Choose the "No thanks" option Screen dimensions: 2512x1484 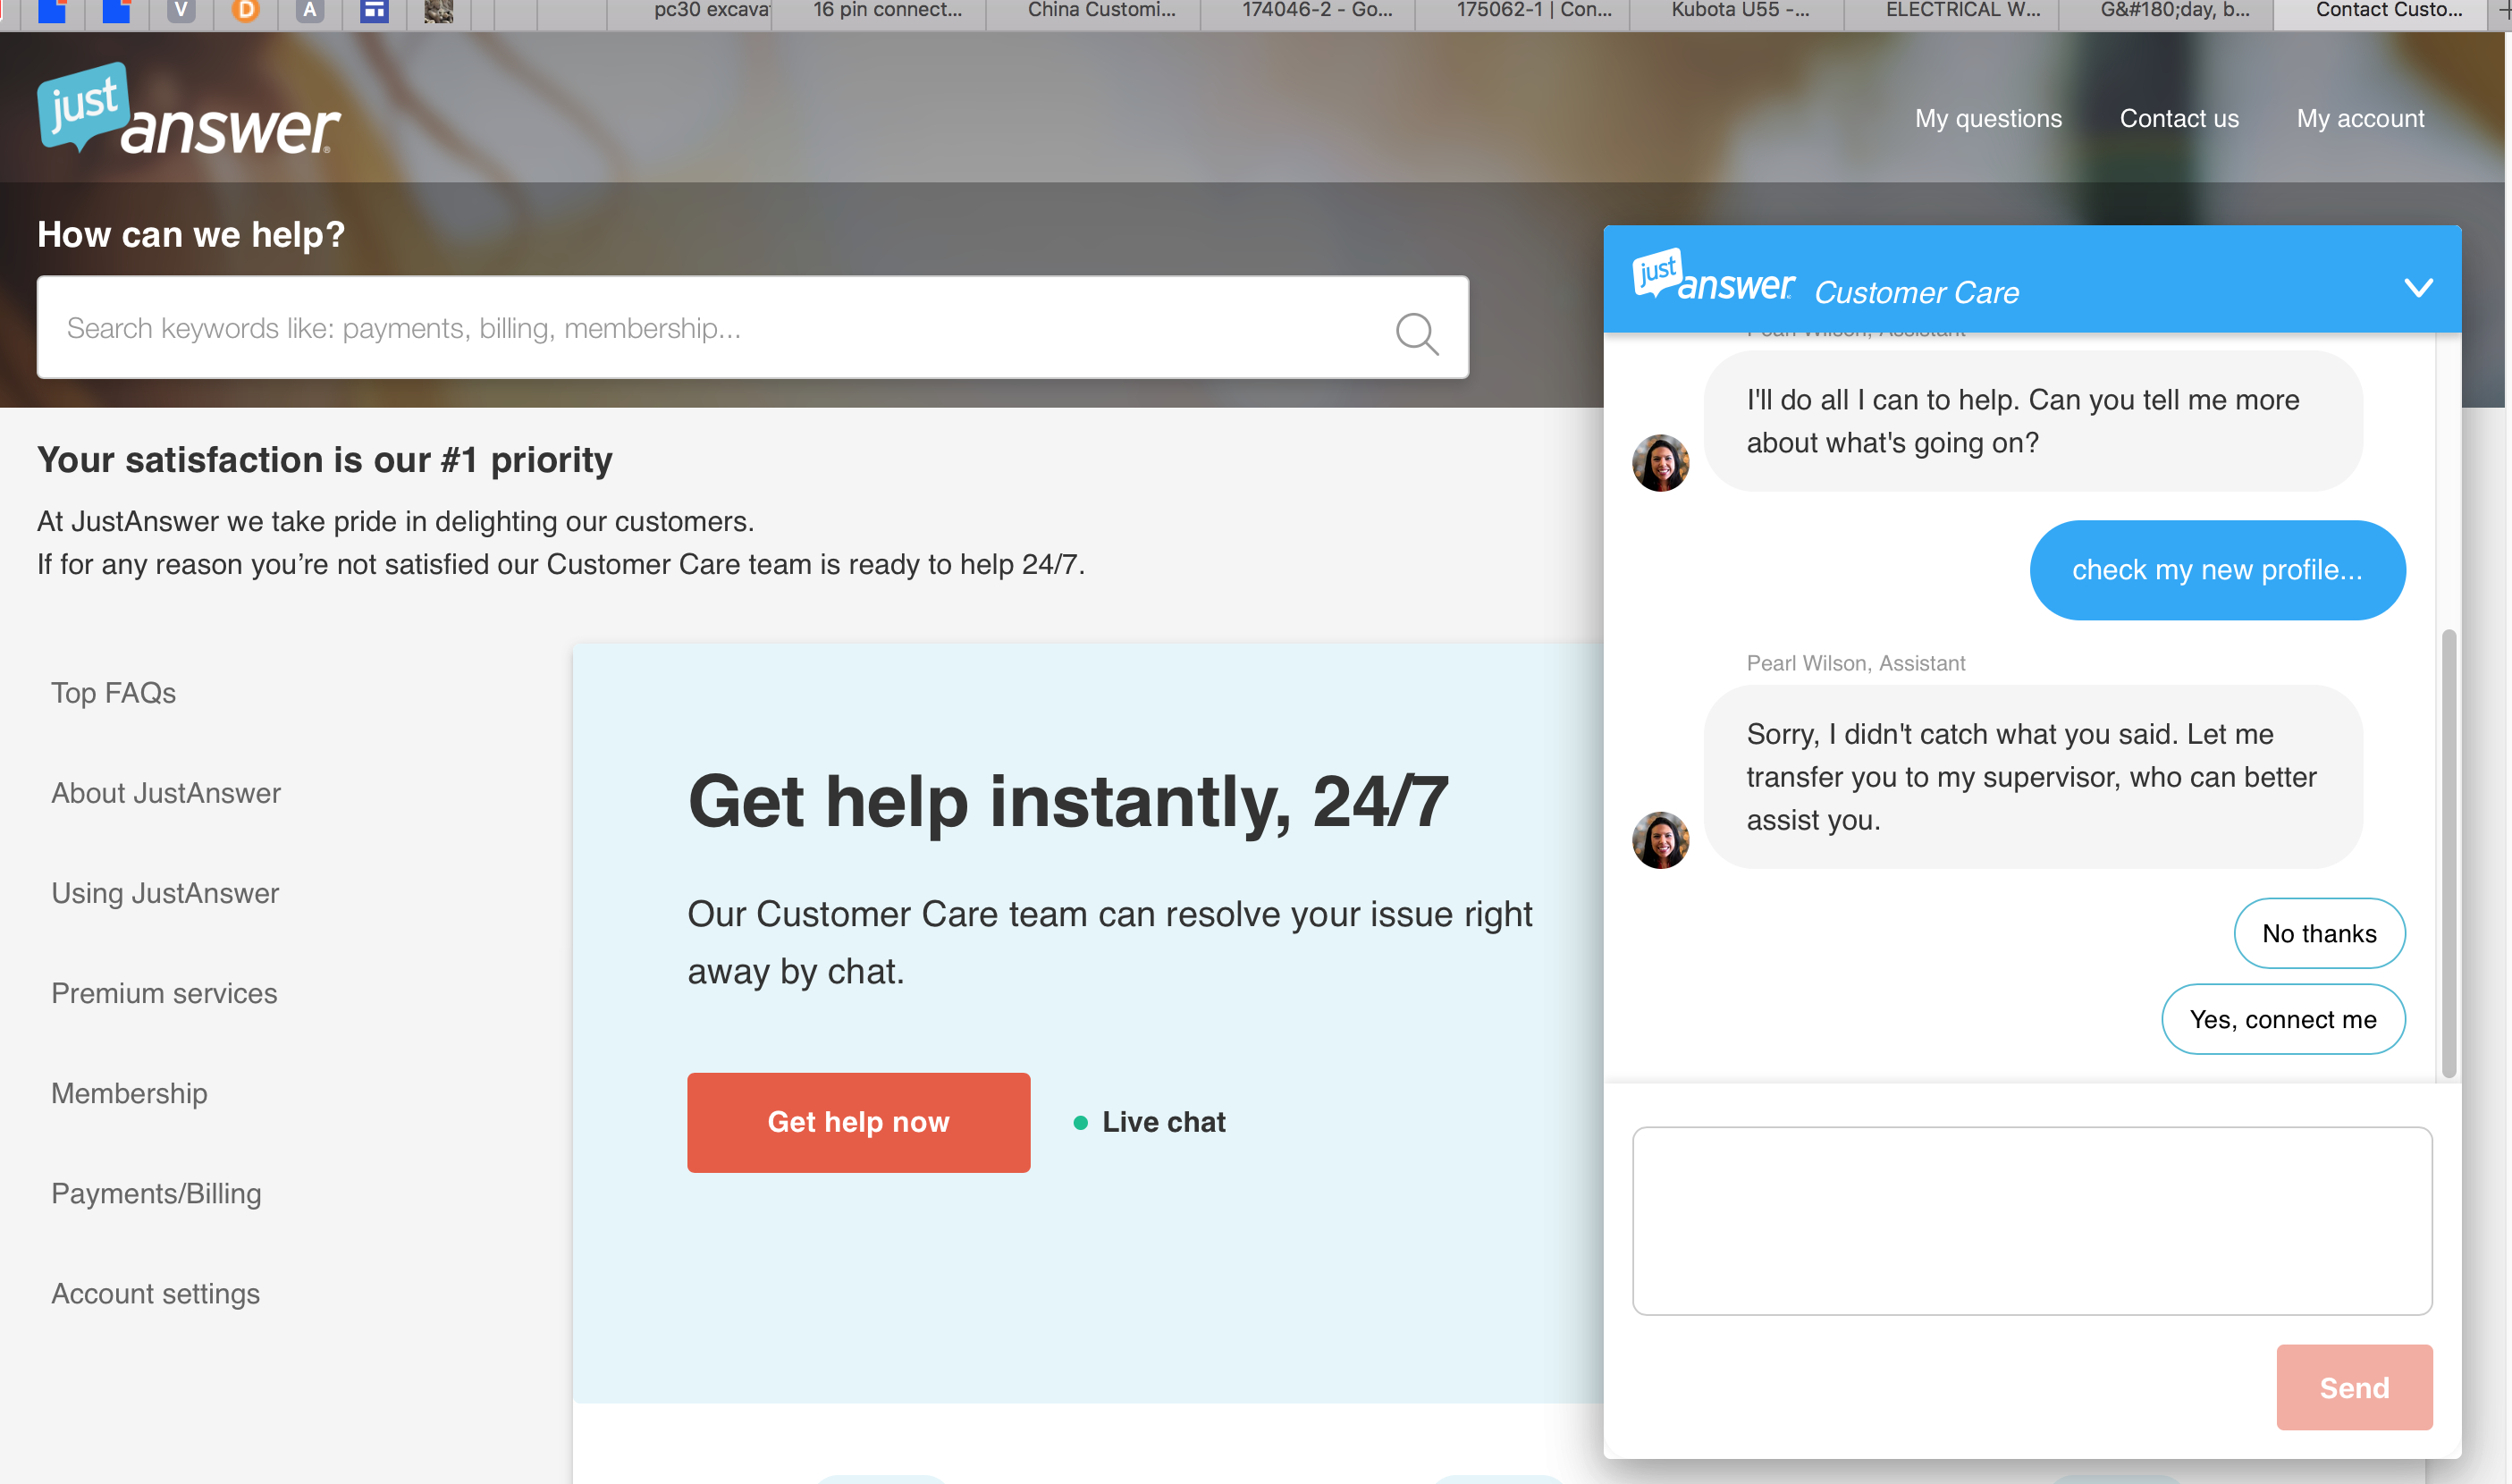click(x=2319, y=933)
